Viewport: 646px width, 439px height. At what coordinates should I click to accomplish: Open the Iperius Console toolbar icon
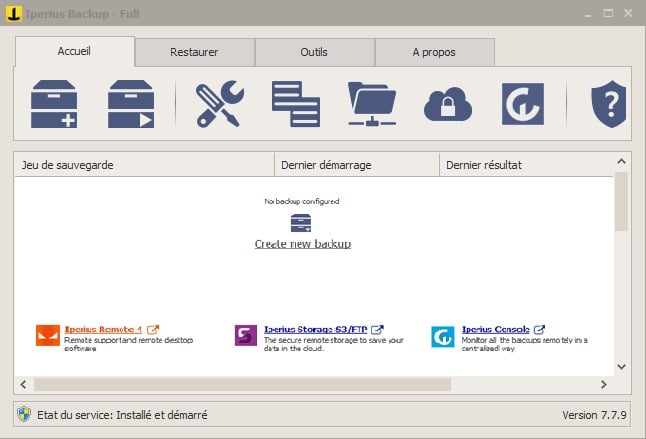tap(522, 104)
